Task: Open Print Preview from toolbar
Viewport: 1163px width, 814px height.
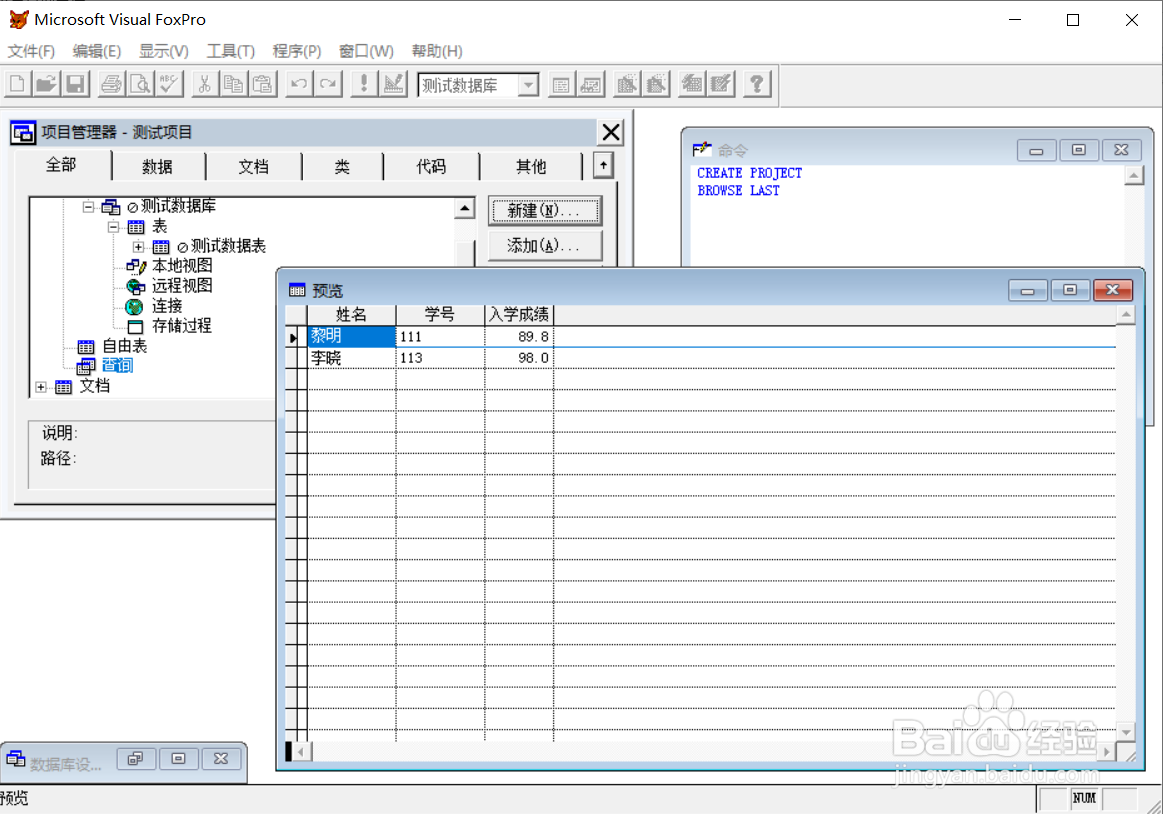Action: (x=139, y=85)
